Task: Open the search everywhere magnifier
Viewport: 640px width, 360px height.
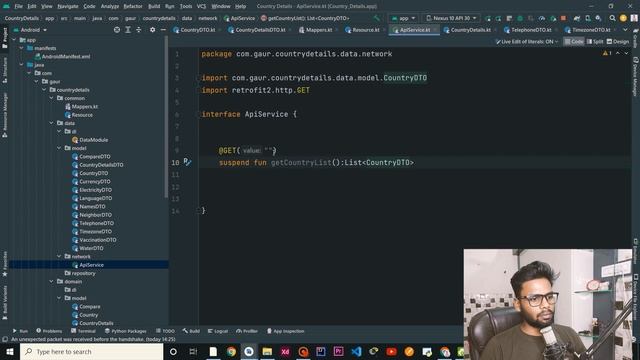Action: pyautogui.click(x=612, y=18)
